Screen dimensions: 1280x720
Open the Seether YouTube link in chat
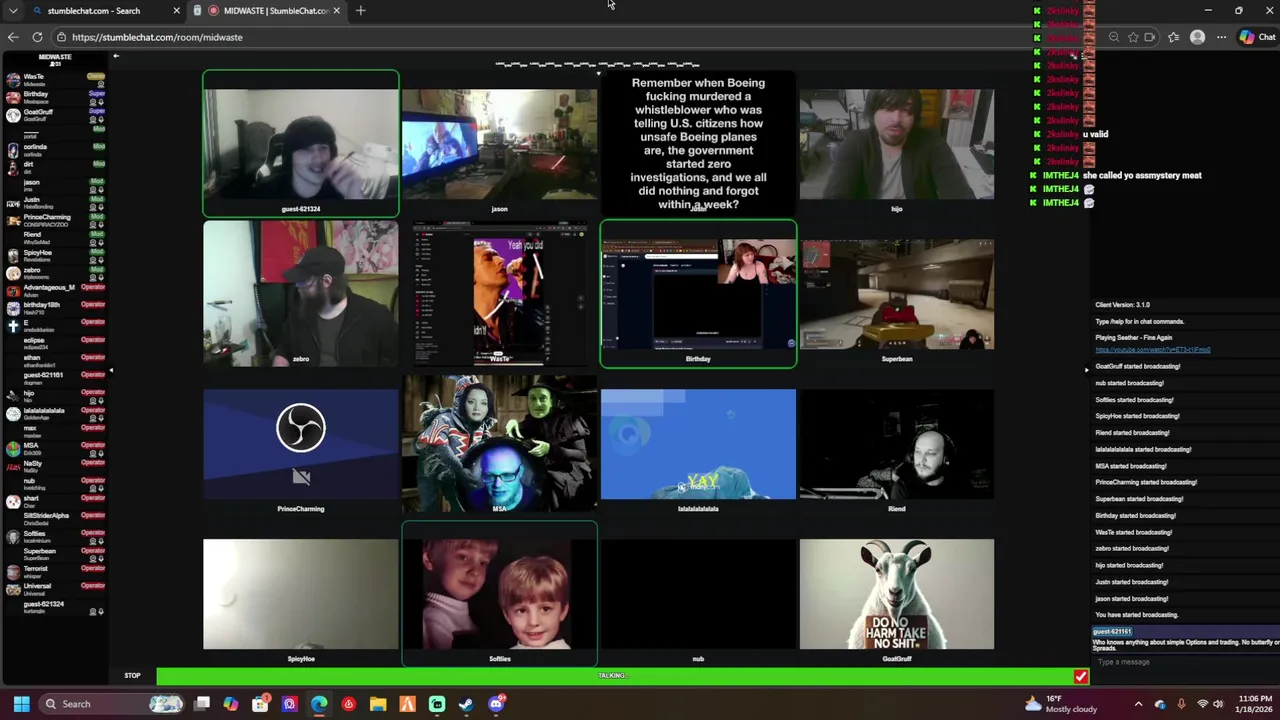click(1153, 350)
